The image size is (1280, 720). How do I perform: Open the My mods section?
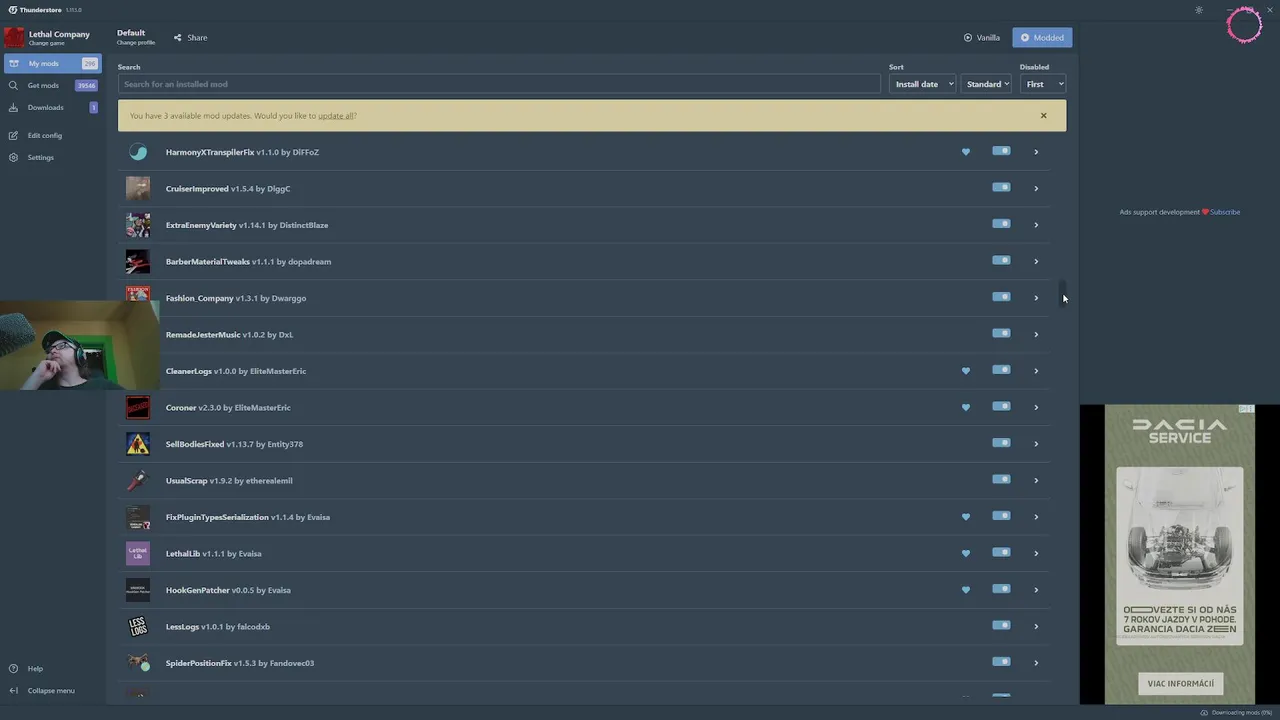[51, 64]
